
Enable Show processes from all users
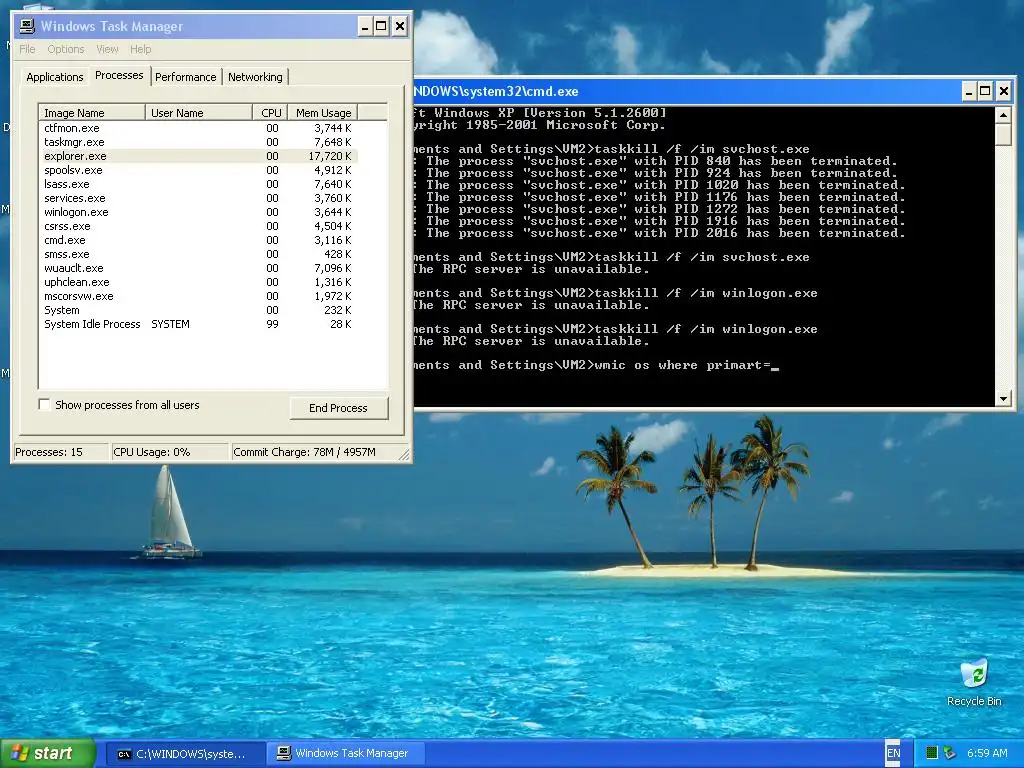pyautogui.click(x=44, y=405)
